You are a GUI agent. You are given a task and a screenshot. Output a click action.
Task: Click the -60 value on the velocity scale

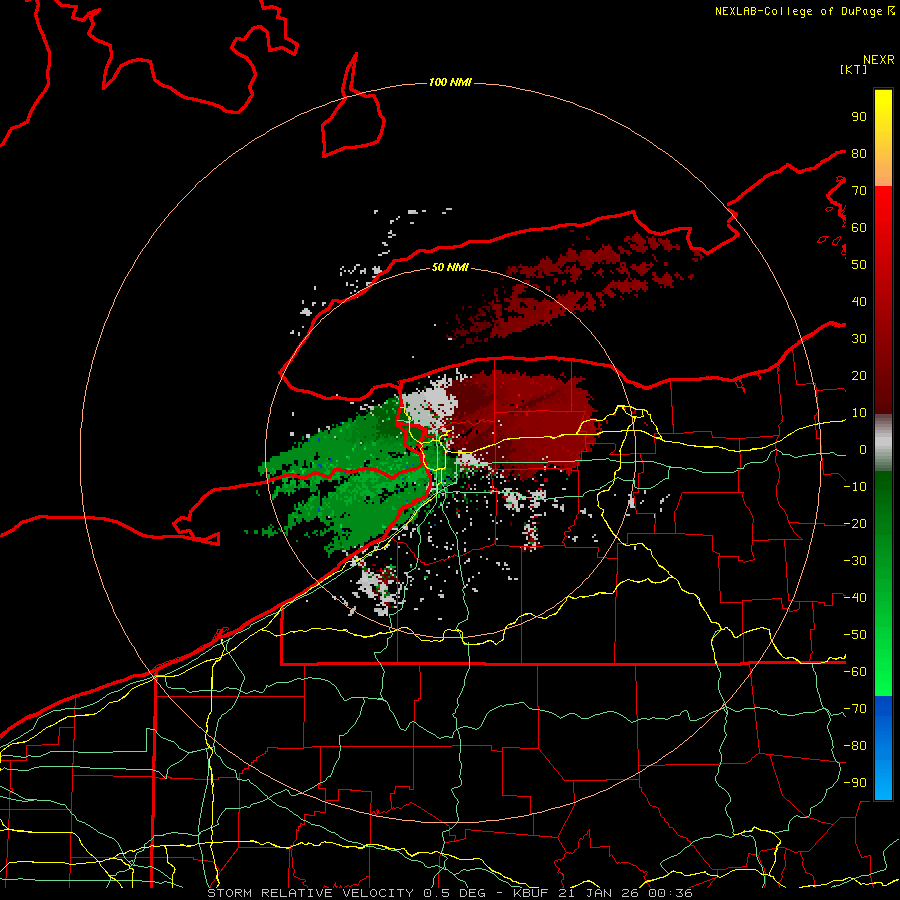855,672
